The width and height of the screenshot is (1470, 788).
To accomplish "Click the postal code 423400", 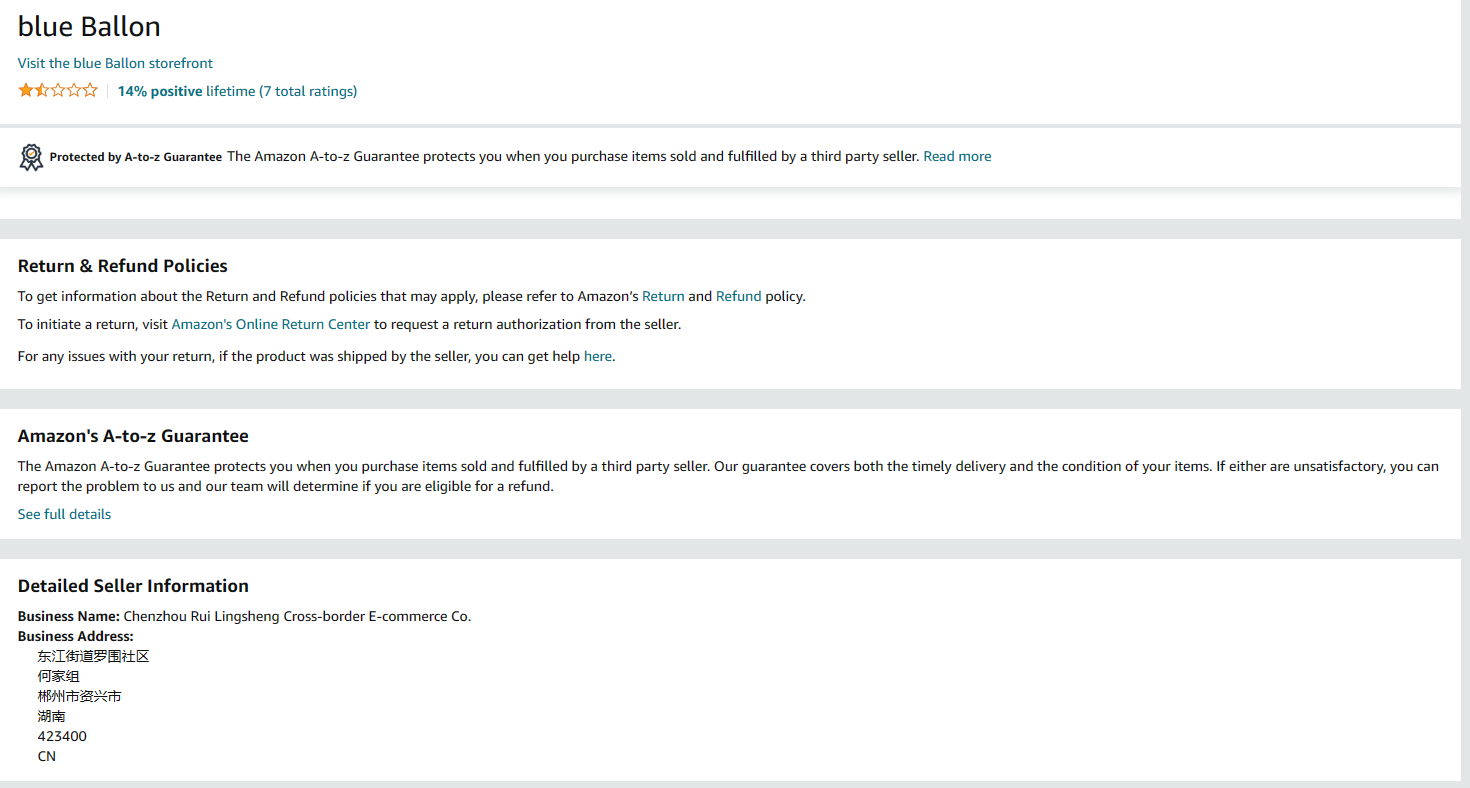I will pyautogui.click(x=62, y=736).
